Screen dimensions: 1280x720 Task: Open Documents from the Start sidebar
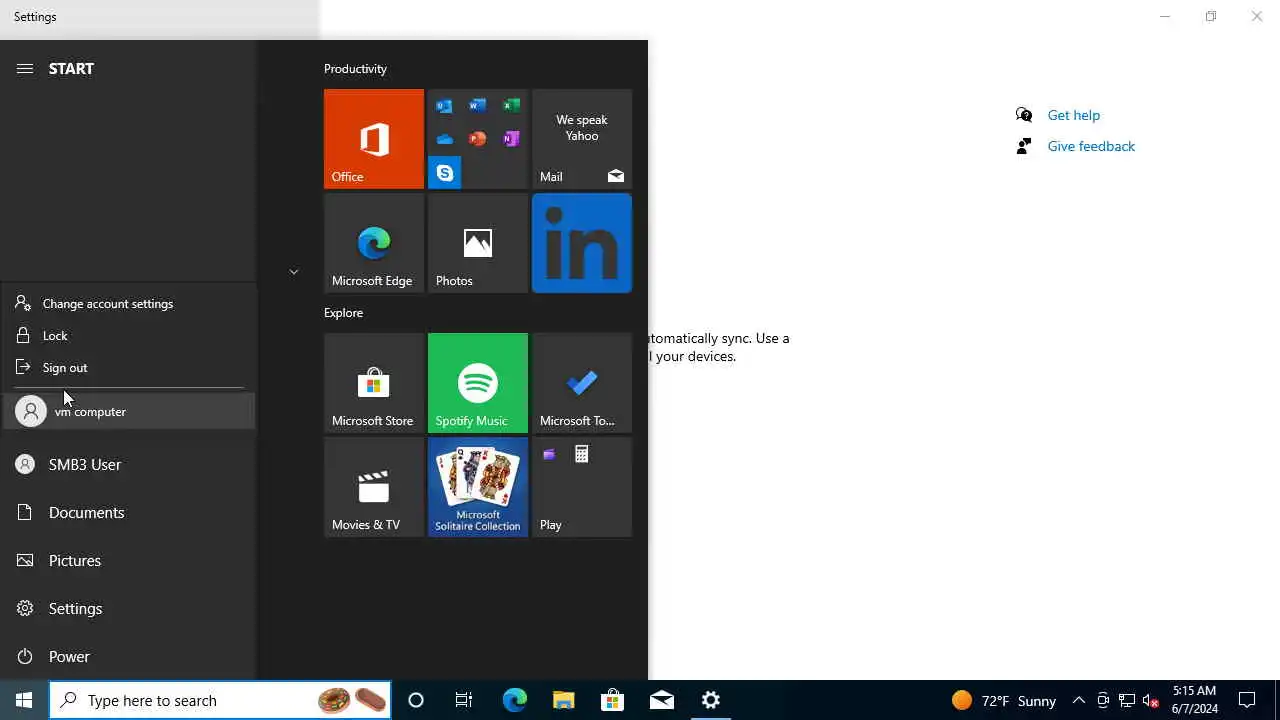click(128, 512)
